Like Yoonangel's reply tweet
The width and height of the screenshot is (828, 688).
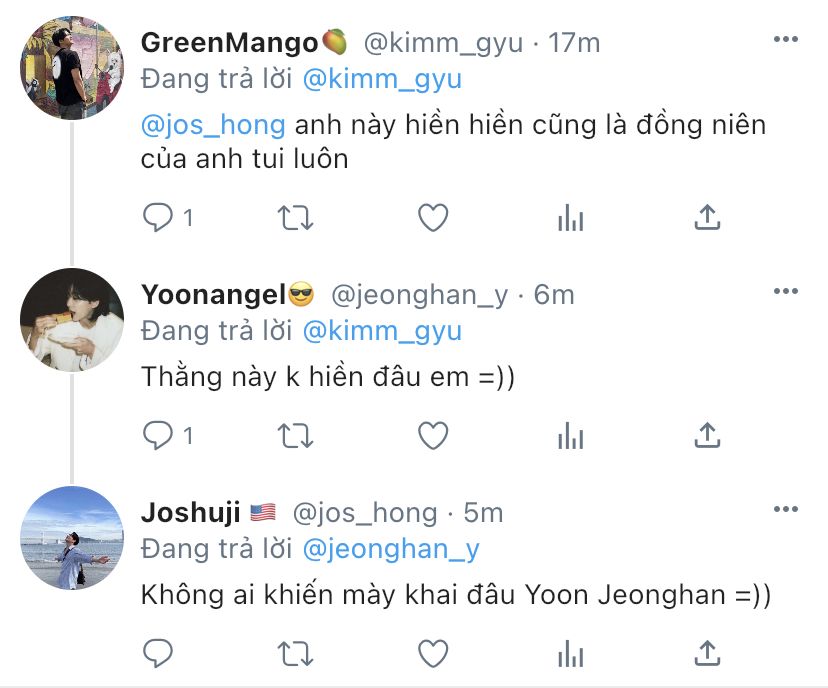[433, 436]
